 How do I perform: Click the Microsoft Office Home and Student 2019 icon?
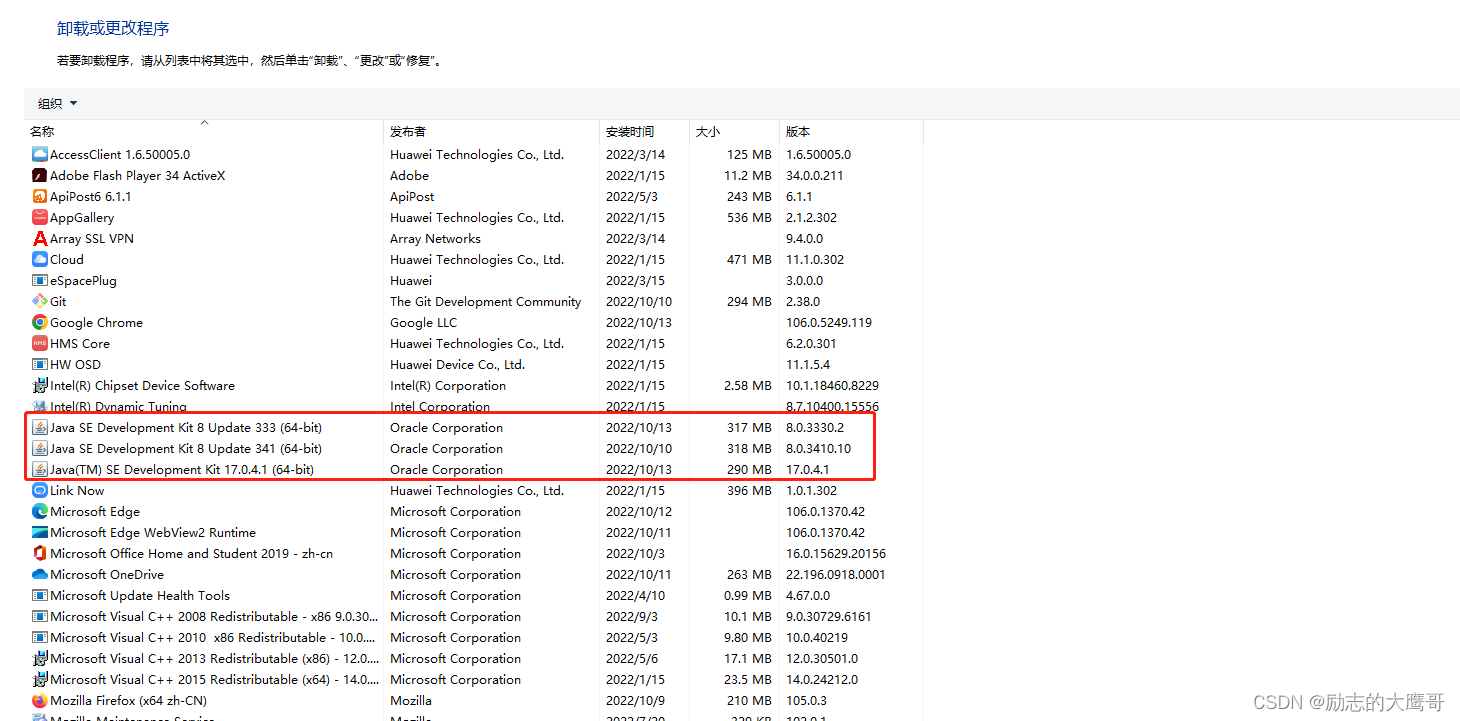point(40,553)
